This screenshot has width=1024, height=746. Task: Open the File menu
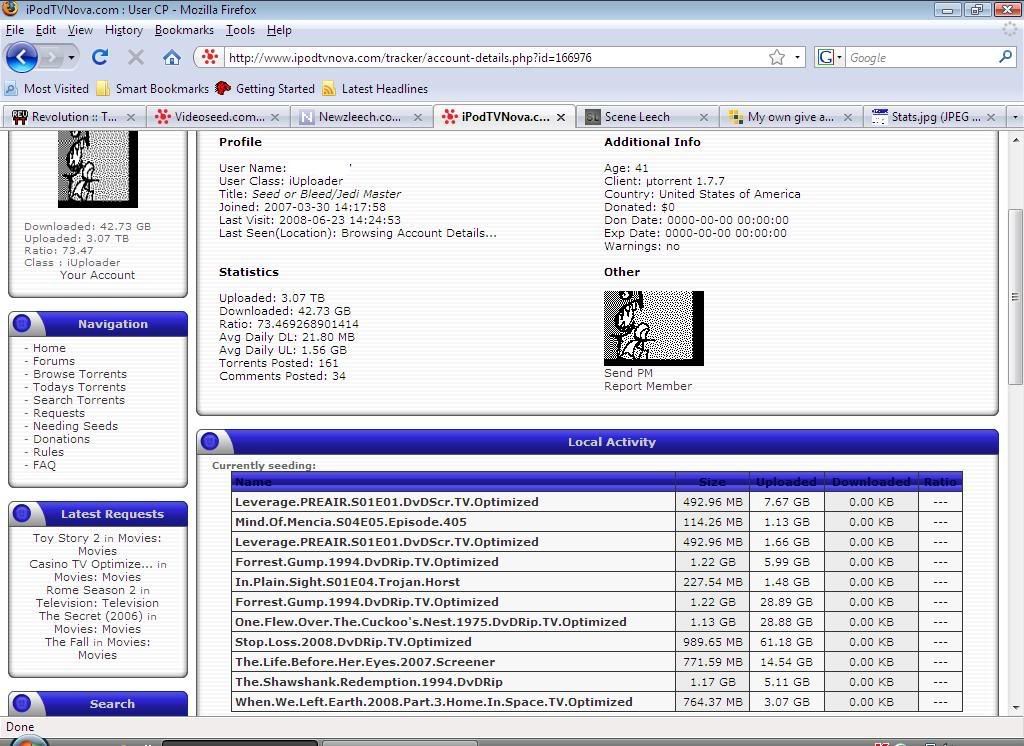point(15,30)
